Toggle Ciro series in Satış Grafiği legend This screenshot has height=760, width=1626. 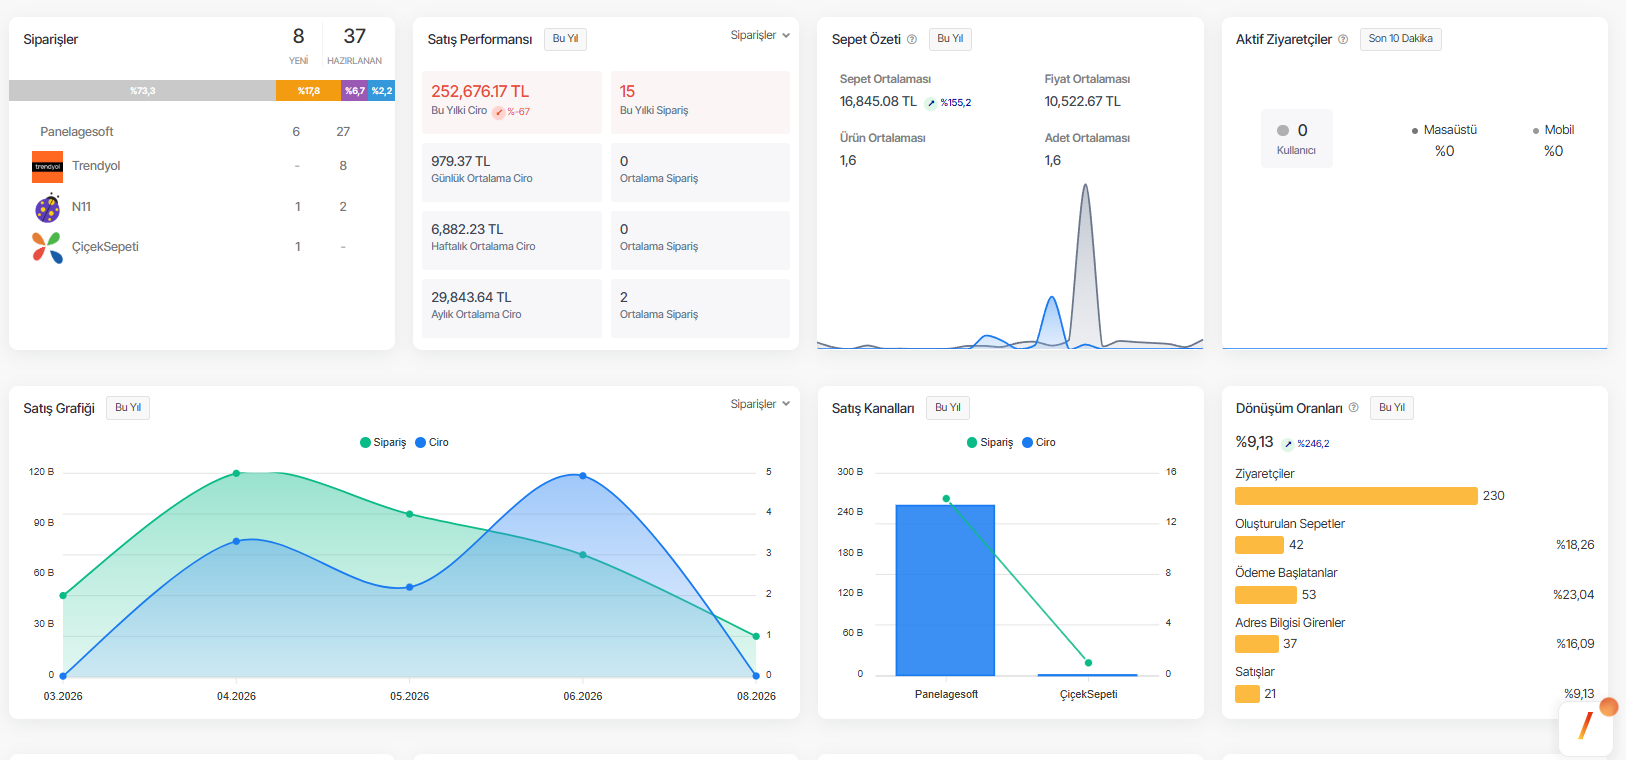click(432, 442)
